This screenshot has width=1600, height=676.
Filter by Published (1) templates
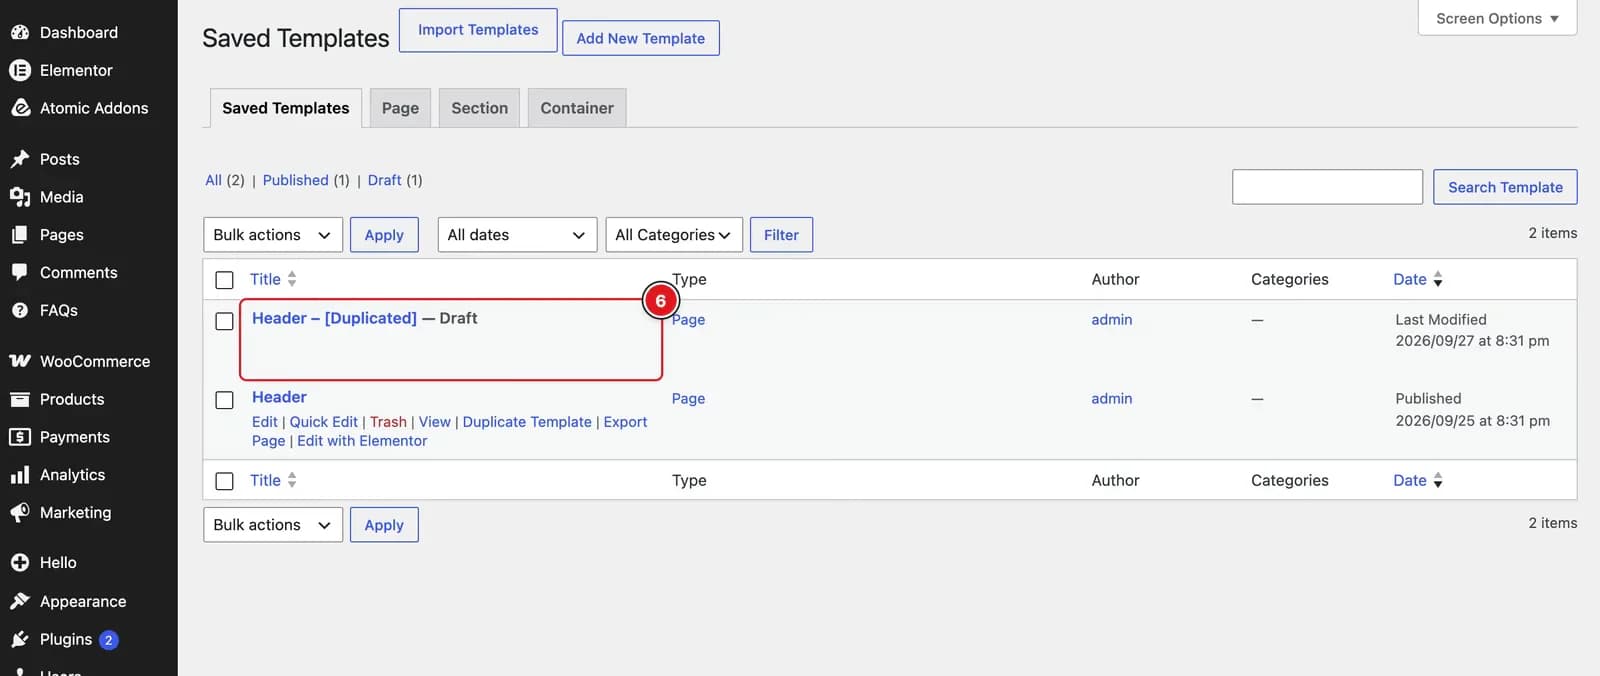click(306, 180)
